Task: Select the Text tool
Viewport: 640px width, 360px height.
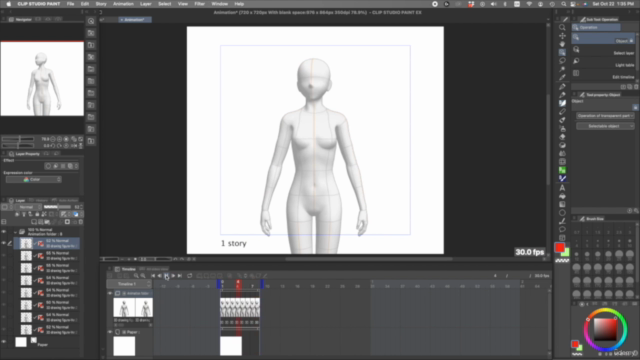Action: pyautogui.click(x=562, y=188)
